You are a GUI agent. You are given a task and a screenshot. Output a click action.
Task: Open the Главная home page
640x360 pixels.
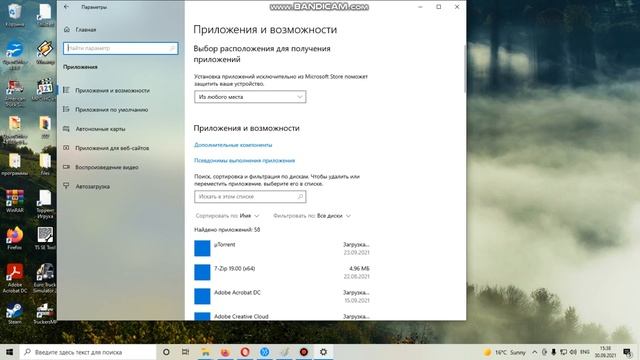(x=80, y=29)
